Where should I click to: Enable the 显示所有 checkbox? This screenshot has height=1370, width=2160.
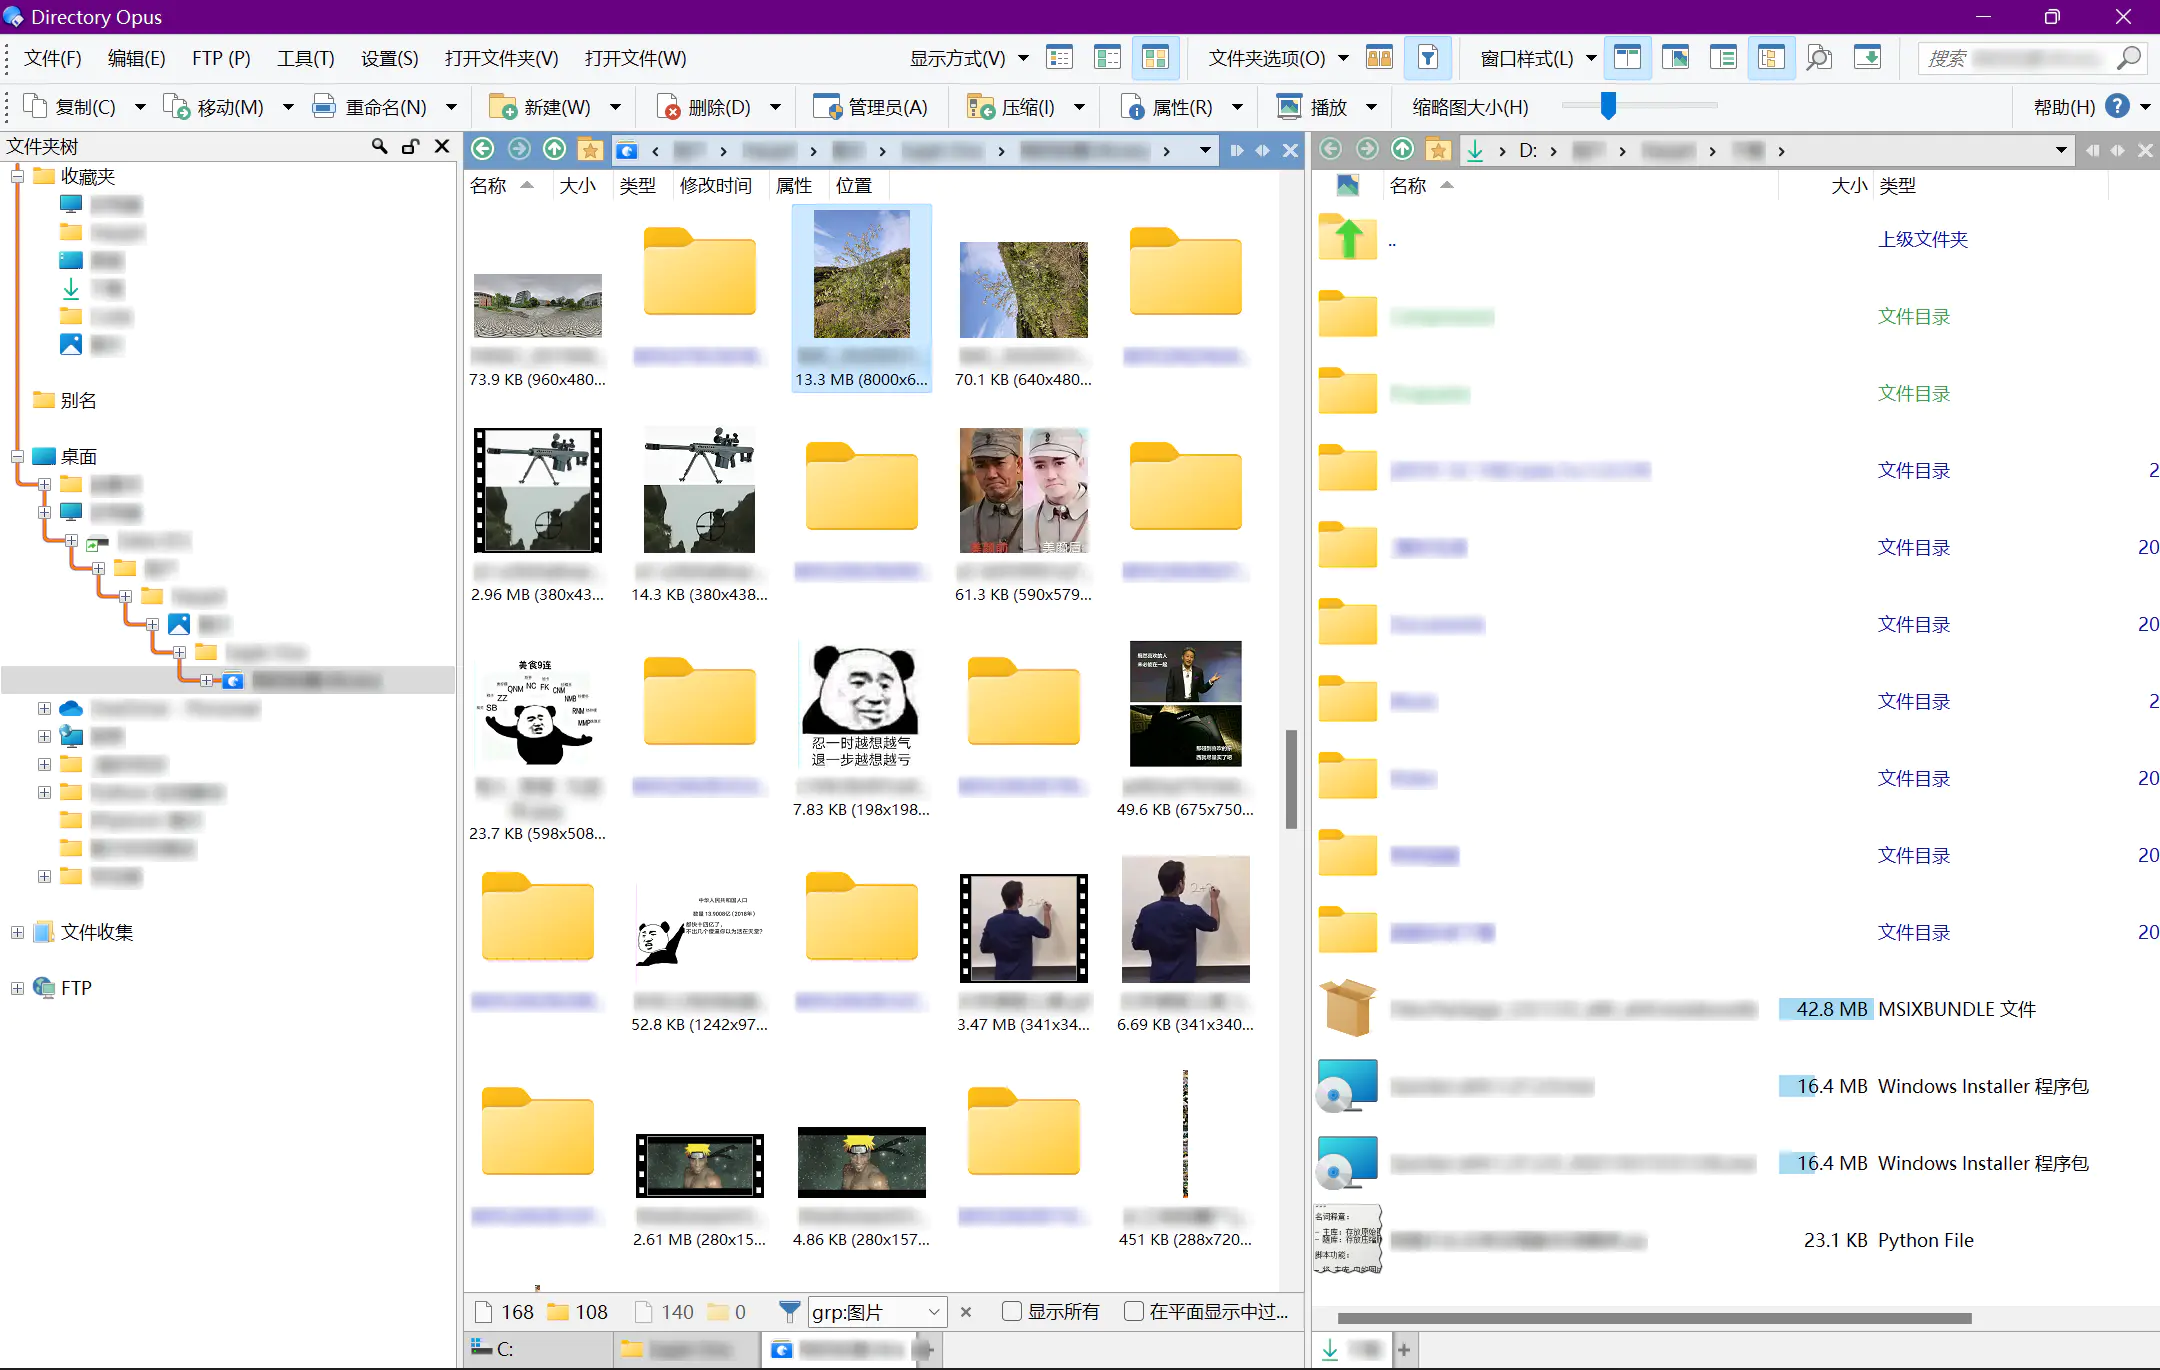click(x=1012, y=1311)
